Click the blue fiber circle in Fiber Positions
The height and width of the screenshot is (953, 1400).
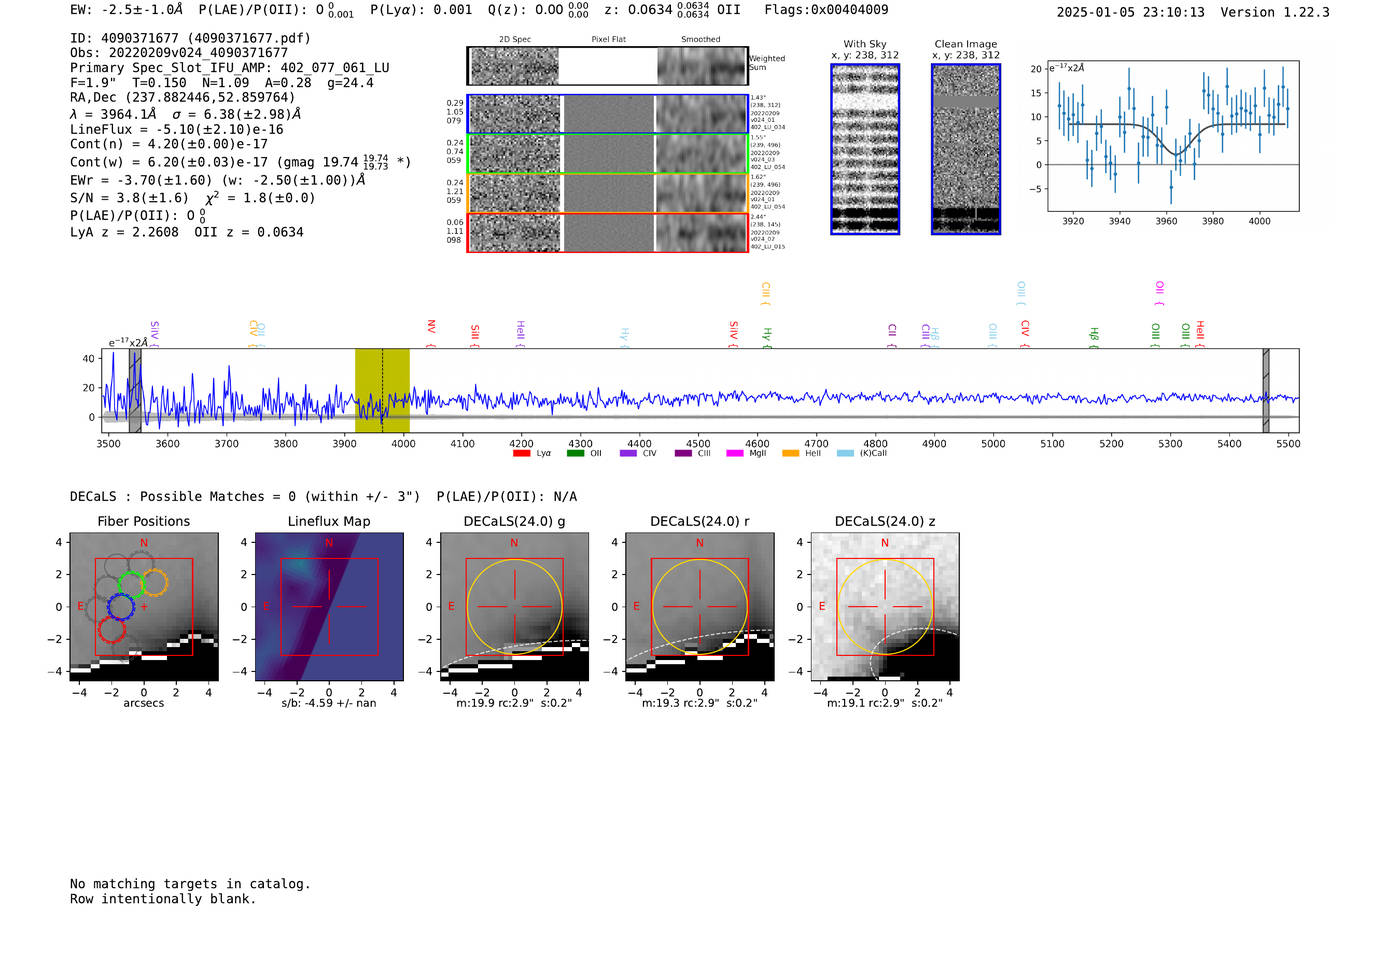[121, 606]
